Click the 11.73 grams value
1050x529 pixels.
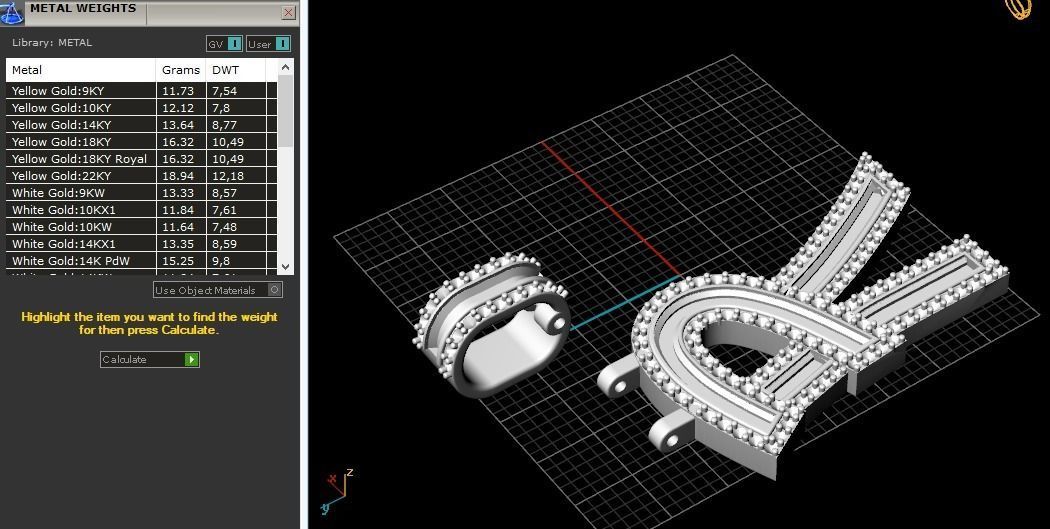[x=178, y=91]
